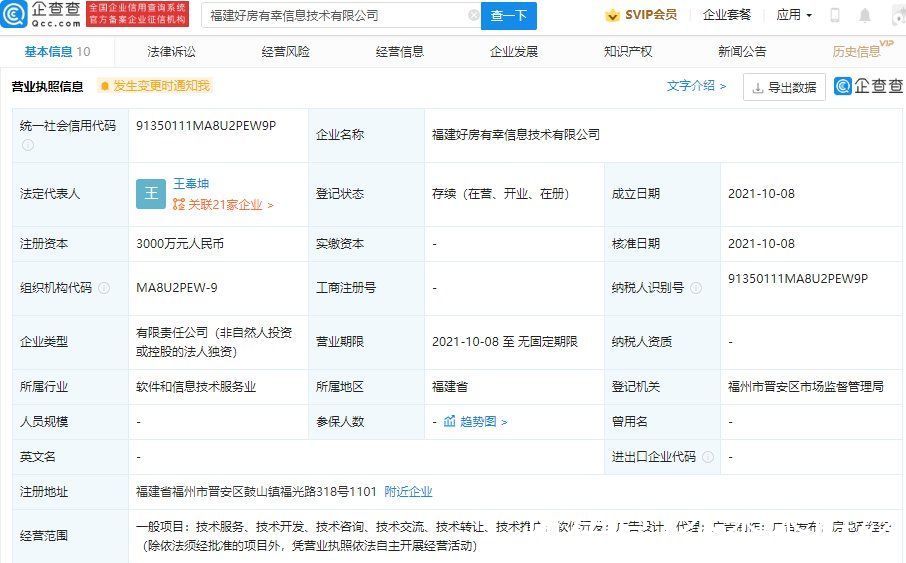
Task: Expand 文字介绍 arrow link
Action: point(696,86)
